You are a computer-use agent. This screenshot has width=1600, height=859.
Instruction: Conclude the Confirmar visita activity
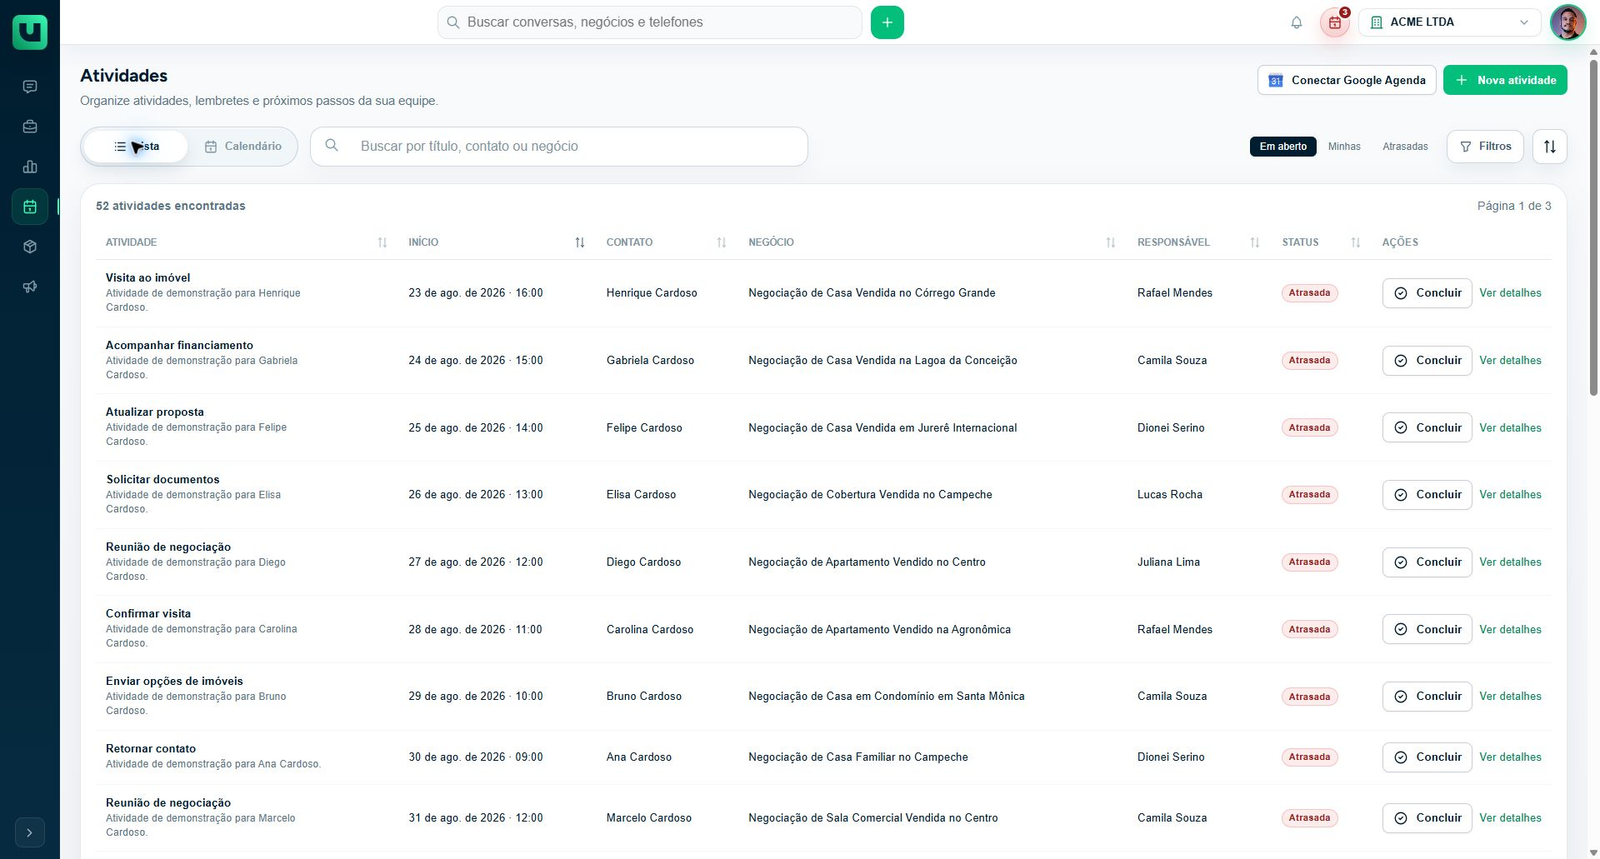[1427, 629]
